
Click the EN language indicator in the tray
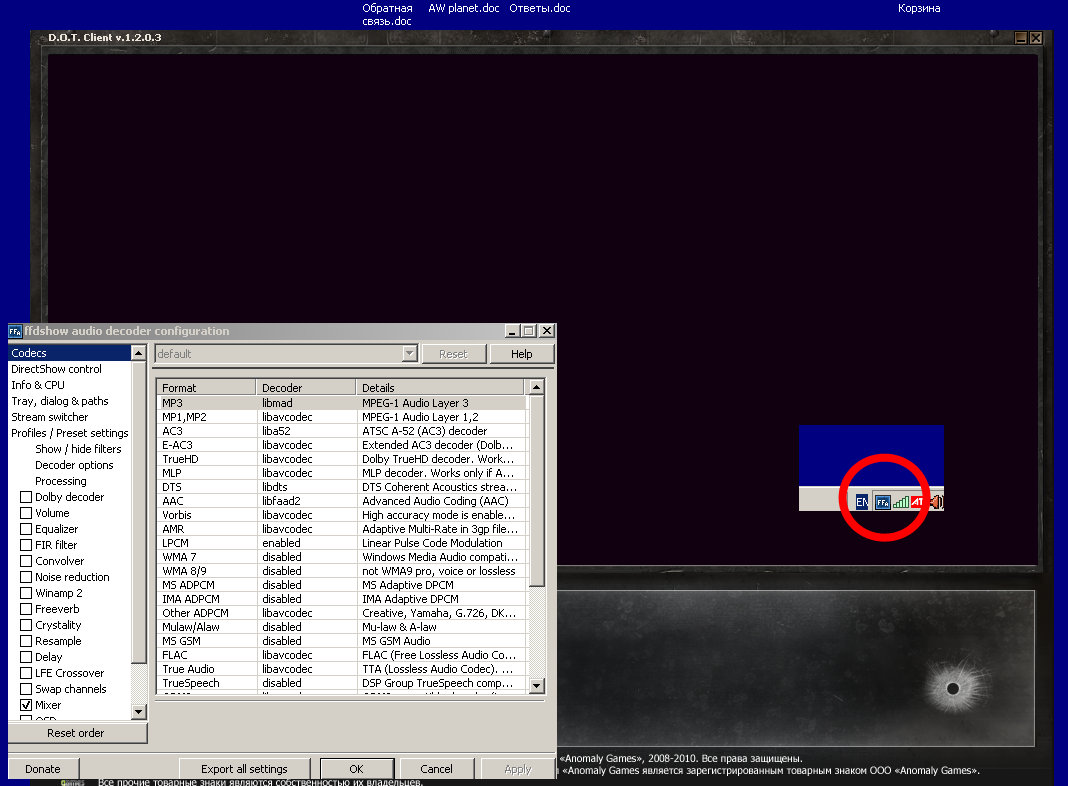click(862, 502)
